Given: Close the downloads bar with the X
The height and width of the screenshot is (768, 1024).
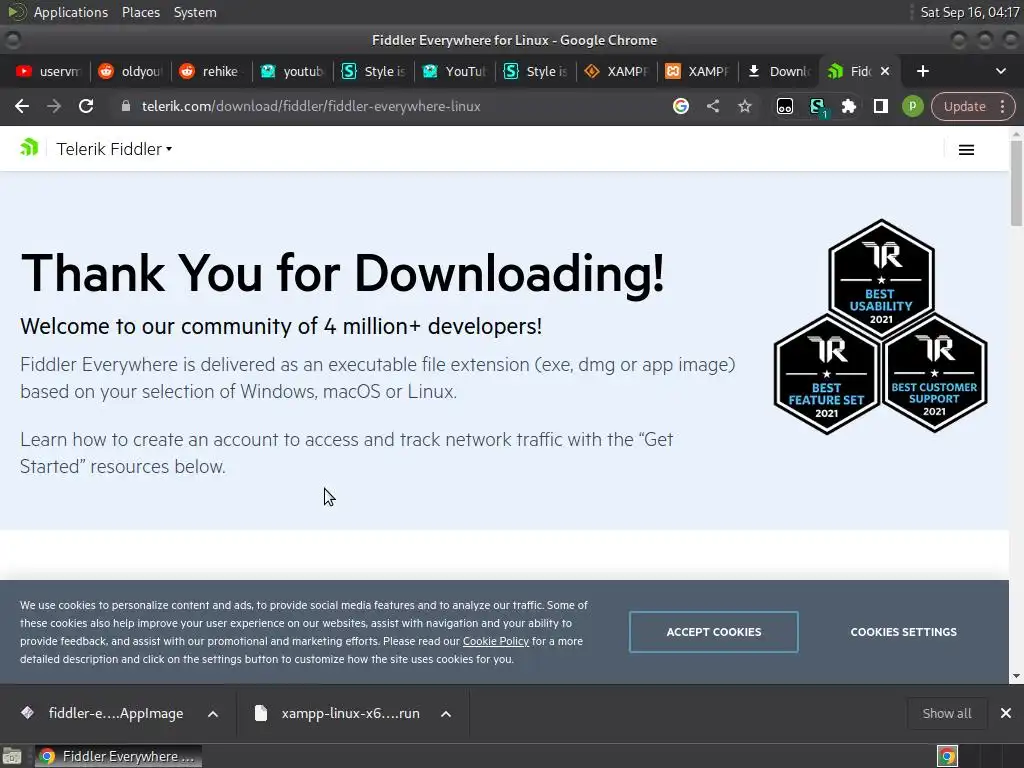Looking at the screenshot, I should (1006, 713).
